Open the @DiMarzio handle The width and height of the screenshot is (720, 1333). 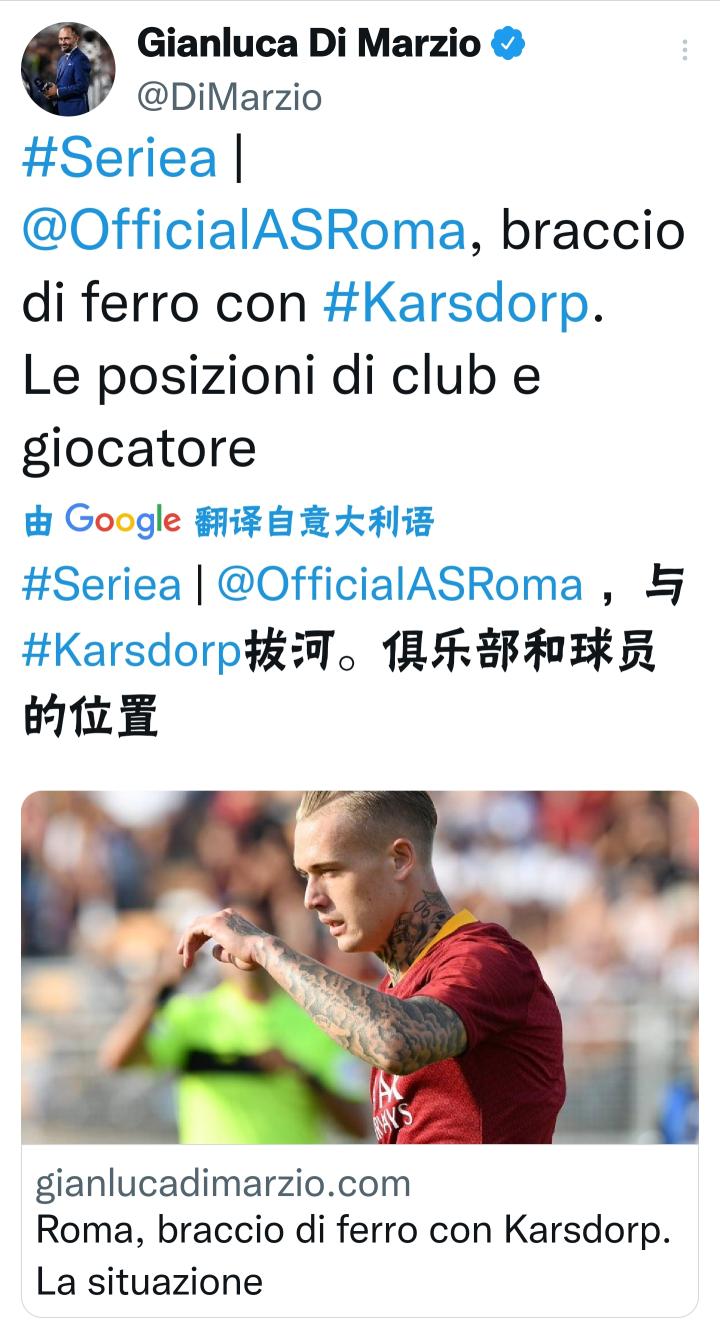click(229, 97)
